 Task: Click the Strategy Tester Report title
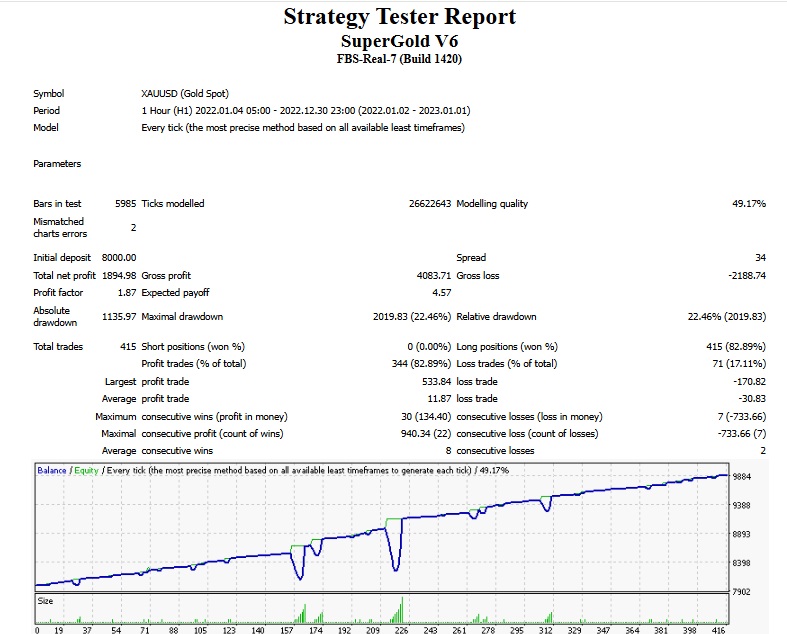tap(400, 16)
